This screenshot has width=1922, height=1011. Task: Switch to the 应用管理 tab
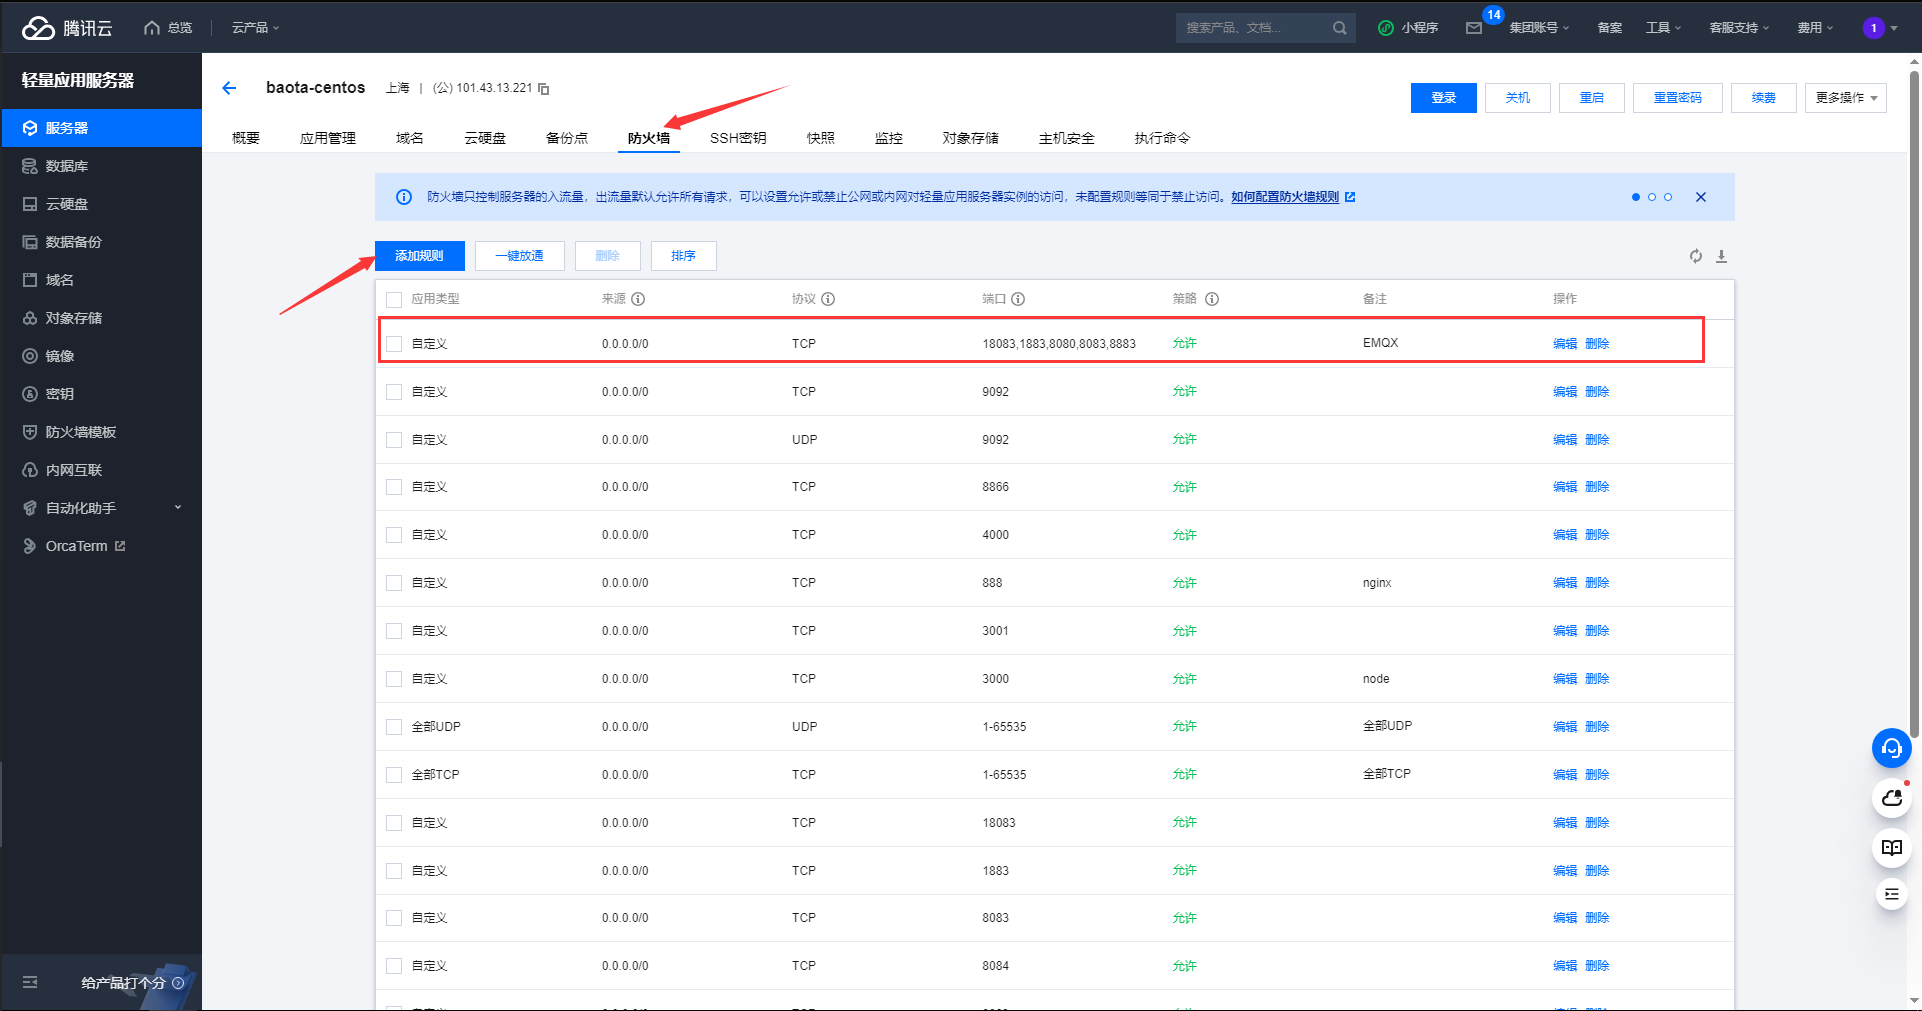tap(328, 138)
